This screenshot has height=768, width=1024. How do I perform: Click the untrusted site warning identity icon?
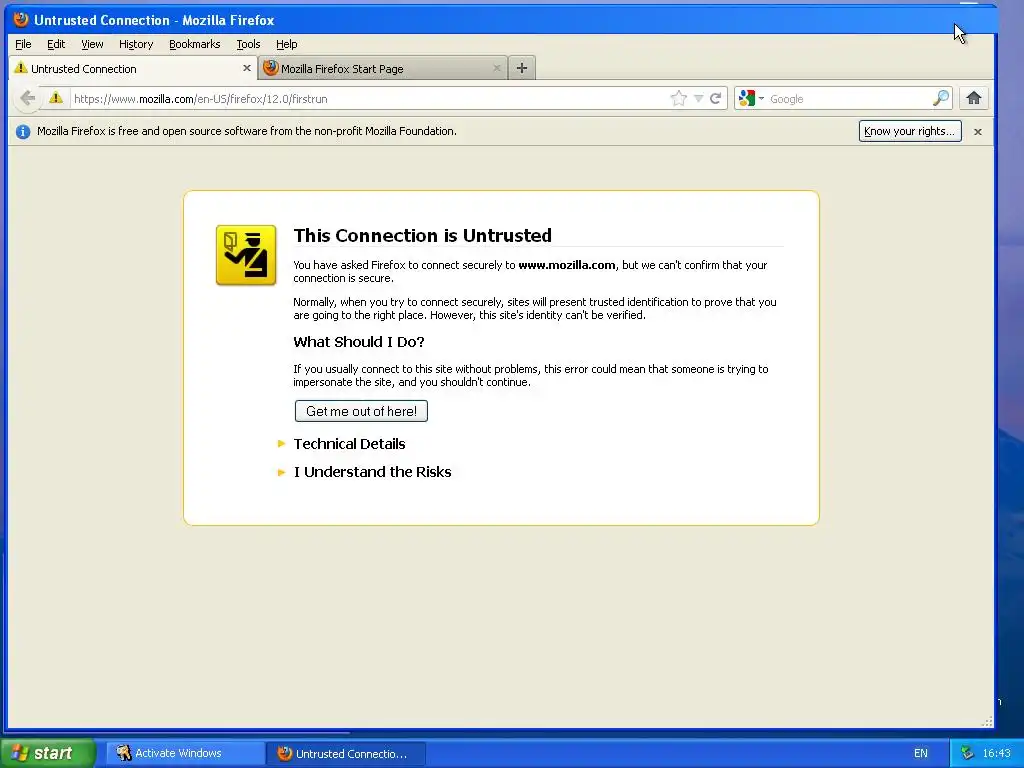(56, 98)
